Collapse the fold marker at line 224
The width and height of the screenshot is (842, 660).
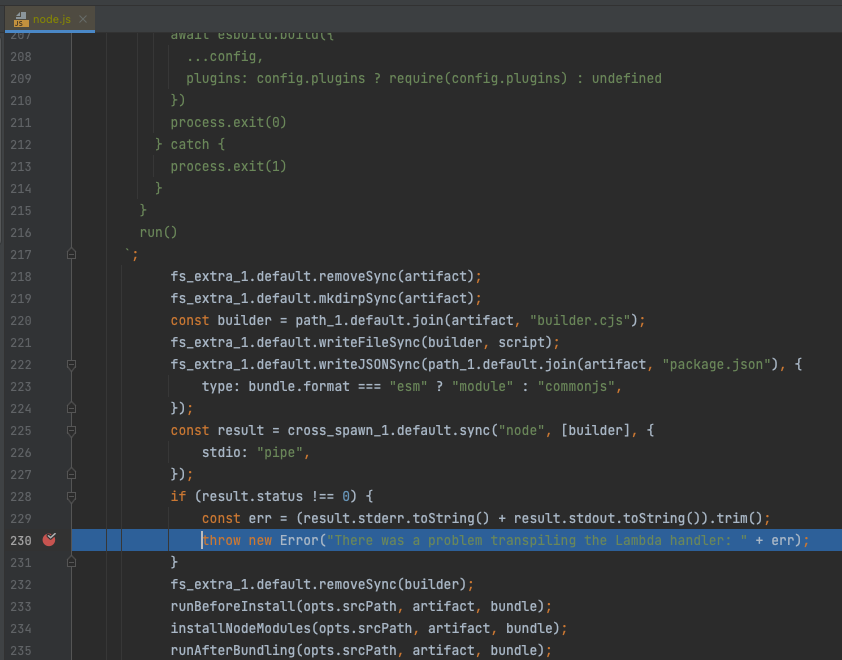71,408
